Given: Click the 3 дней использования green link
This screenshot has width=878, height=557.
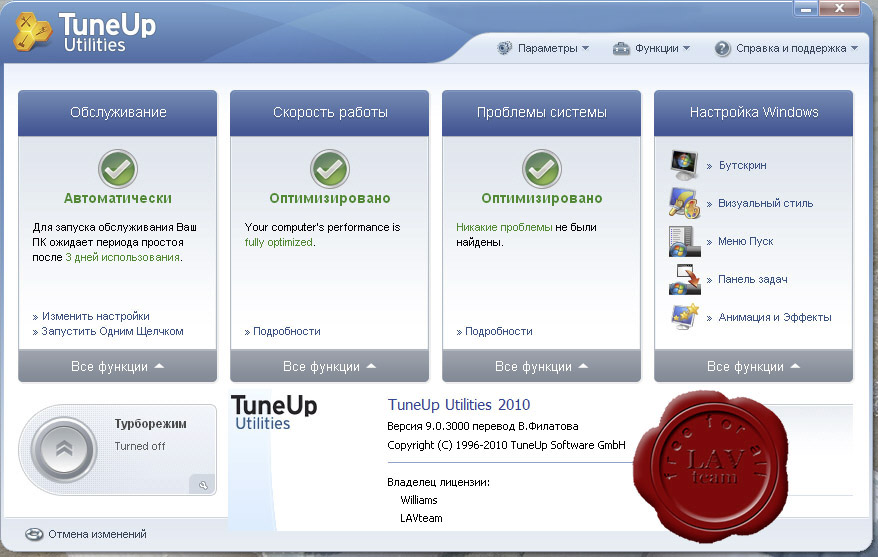Looking at the screenshot, I should 123,258.
